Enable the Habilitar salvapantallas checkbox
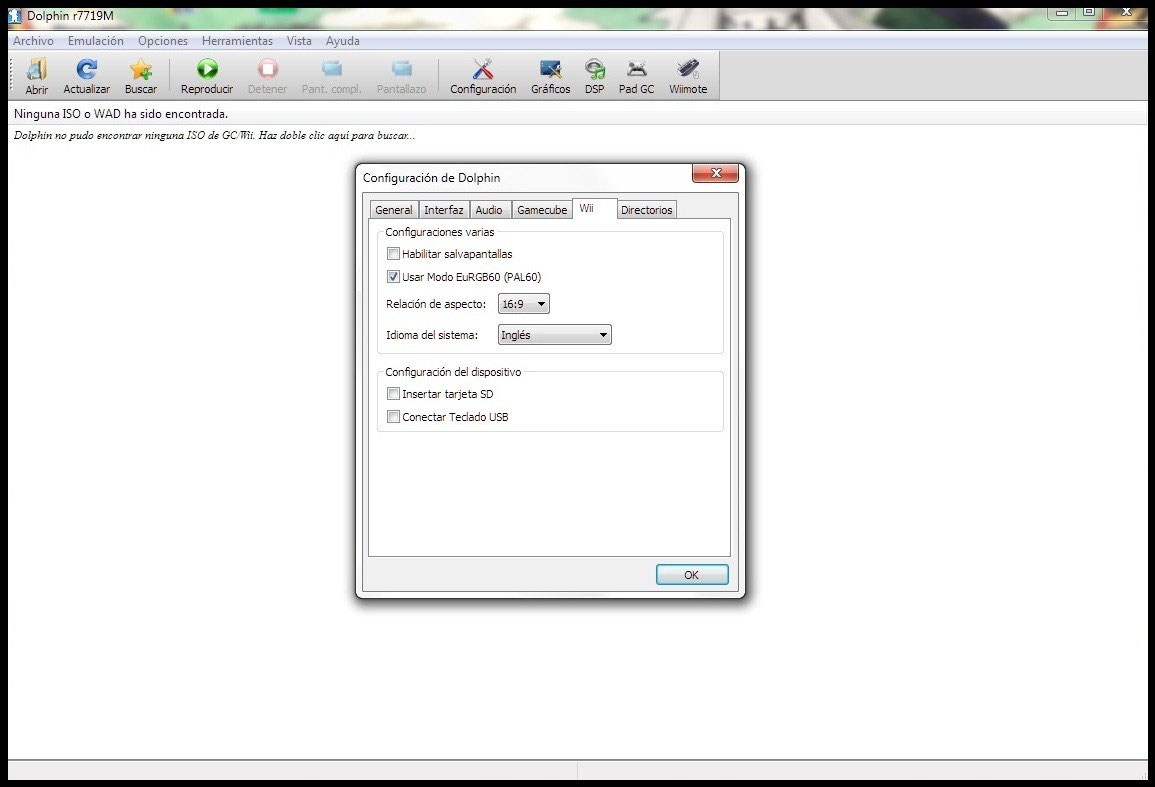The width and height of the screenshot is (1155, 787). click(x=393, y=253)
